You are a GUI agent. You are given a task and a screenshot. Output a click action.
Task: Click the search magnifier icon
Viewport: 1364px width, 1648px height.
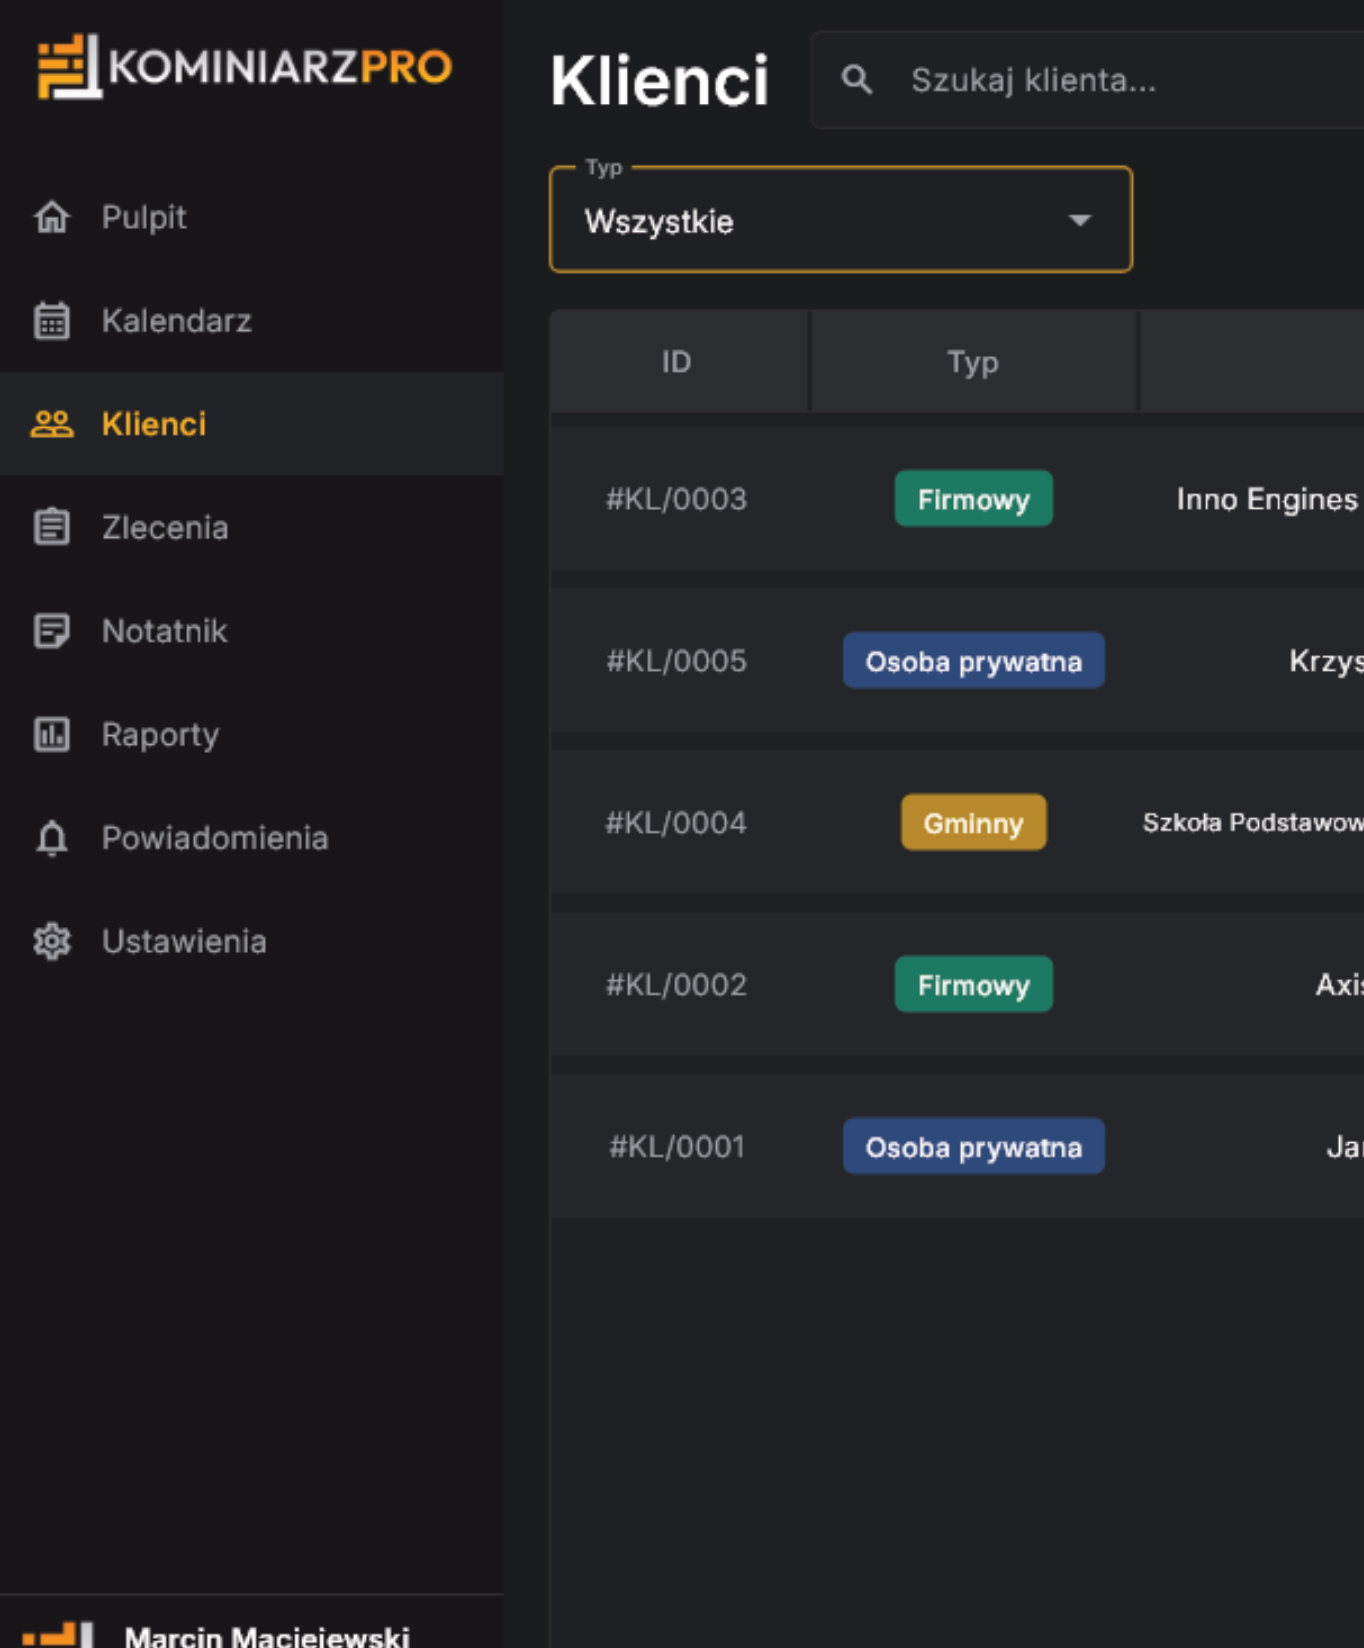coord(857,80)
